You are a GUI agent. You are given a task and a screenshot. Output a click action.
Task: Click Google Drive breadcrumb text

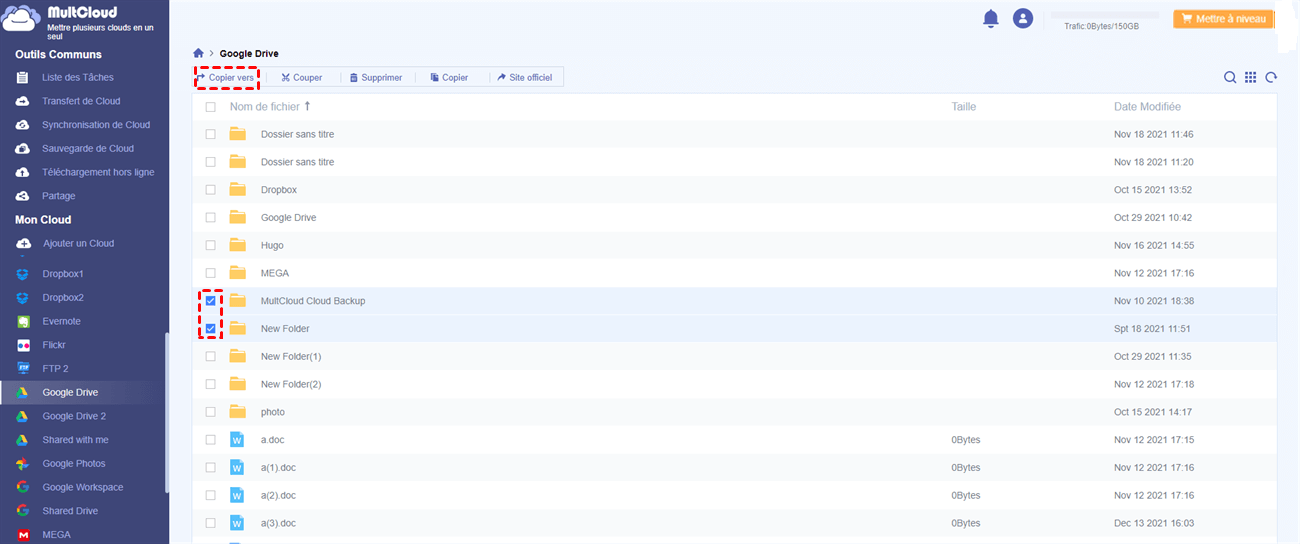(x=249, y=53)
